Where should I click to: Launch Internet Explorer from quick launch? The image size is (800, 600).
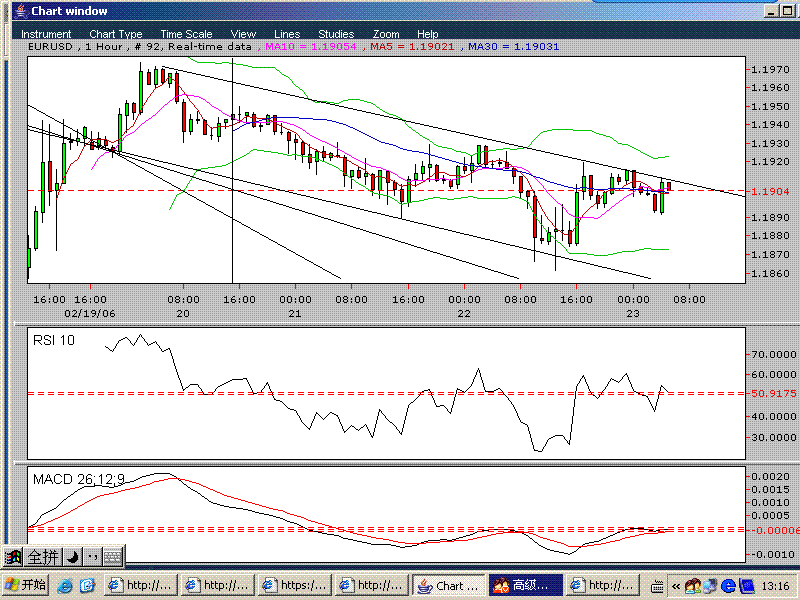[x=65, y=586]
